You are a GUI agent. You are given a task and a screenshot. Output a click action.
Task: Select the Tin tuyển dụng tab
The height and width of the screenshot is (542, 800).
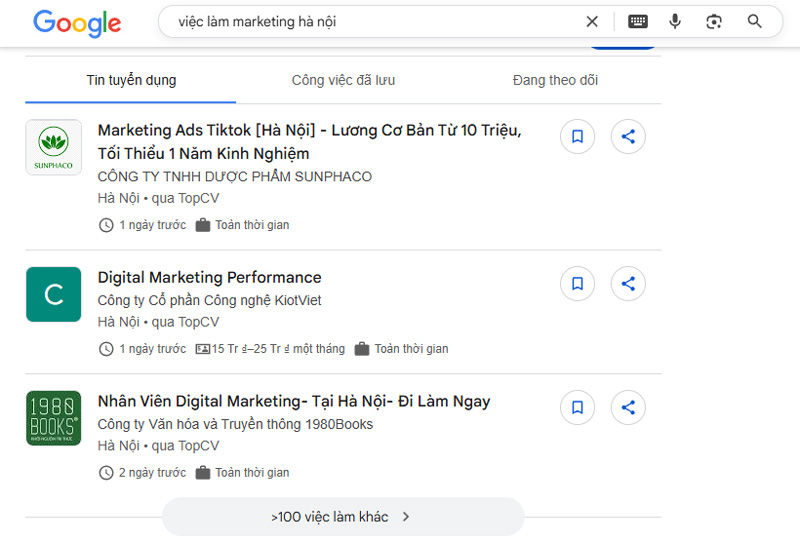131,80
